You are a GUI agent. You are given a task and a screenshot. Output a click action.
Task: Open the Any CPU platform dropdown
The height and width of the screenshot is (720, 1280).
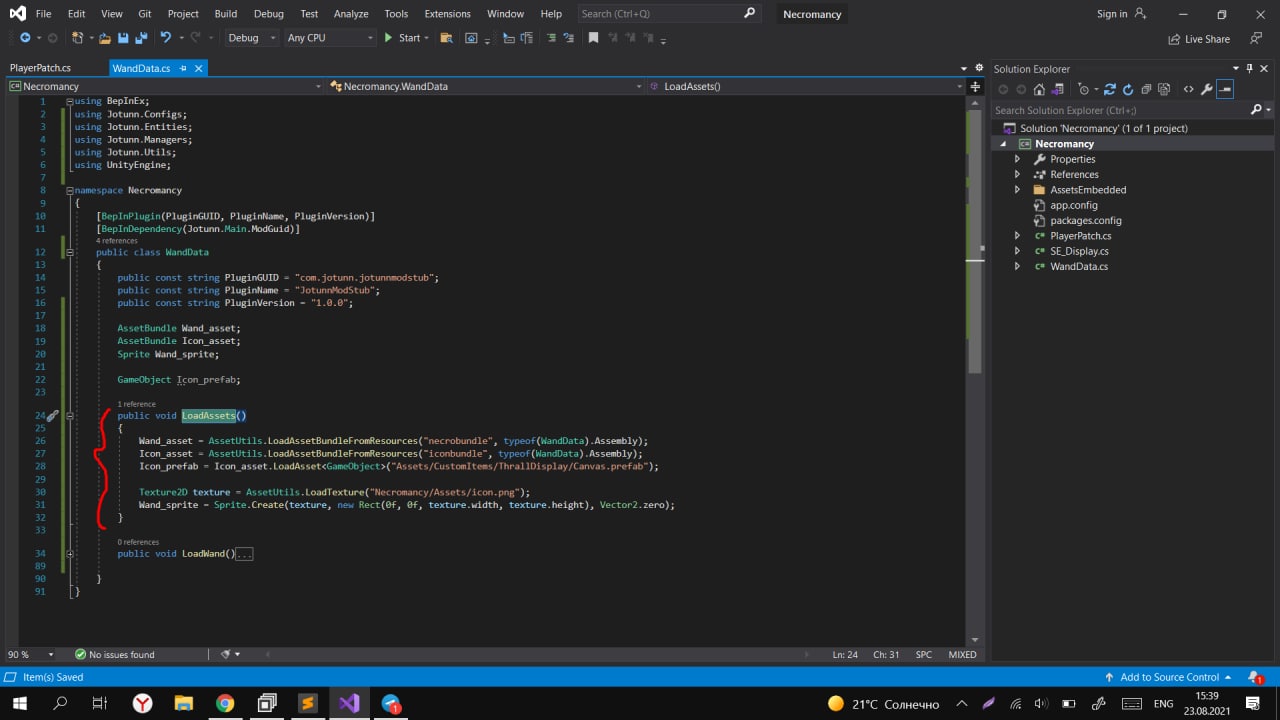click(x=329, y=38)
